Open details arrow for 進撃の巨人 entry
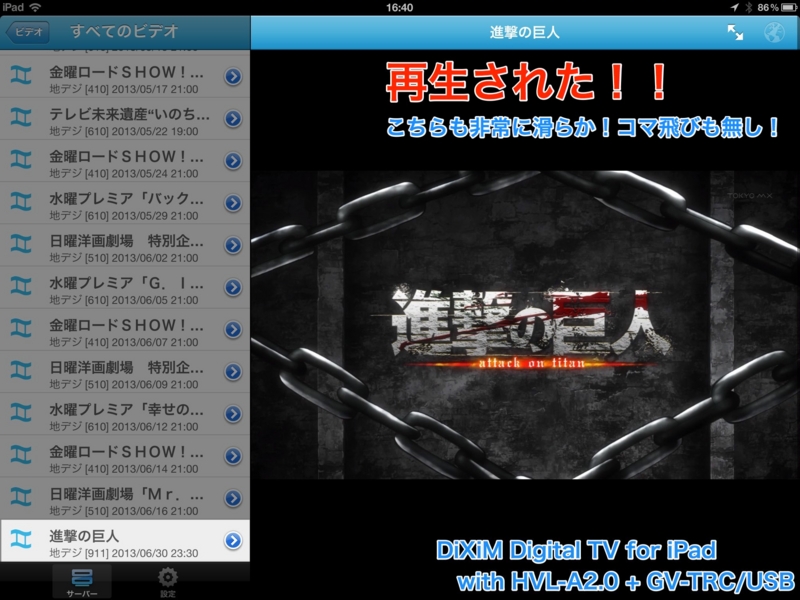 [233, 540]
